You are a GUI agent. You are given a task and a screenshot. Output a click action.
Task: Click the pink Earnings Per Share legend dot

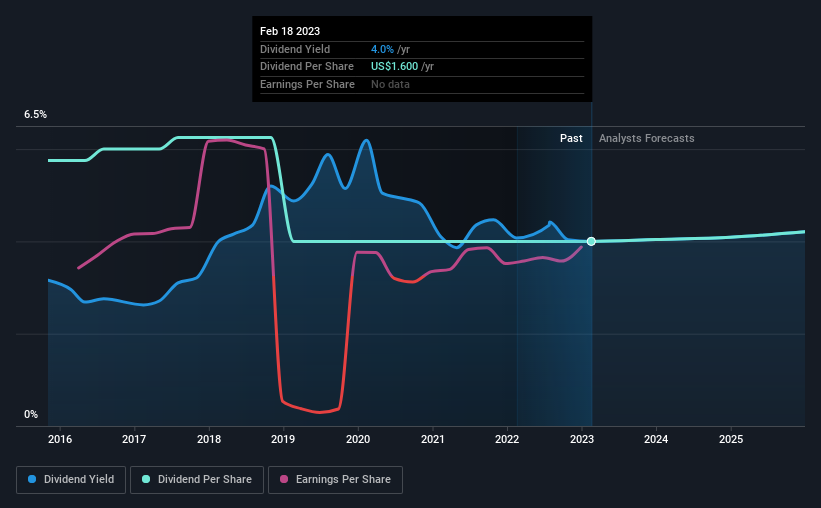(x=284, y=479)
